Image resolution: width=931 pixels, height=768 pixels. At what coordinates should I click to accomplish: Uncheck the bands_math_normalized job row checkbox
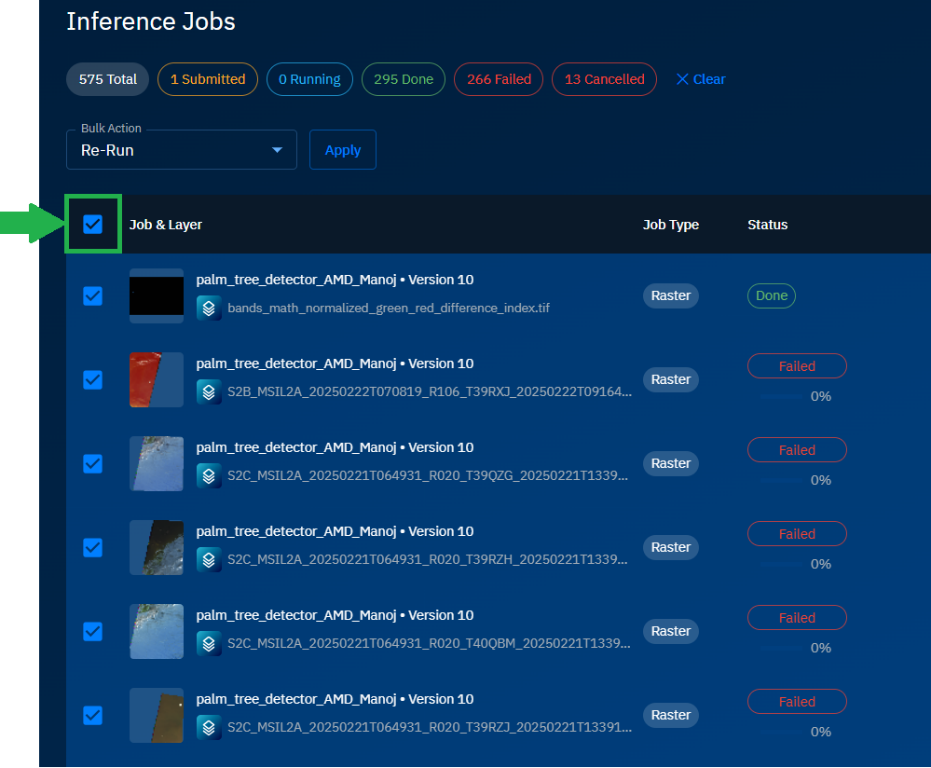click(93, 296)
